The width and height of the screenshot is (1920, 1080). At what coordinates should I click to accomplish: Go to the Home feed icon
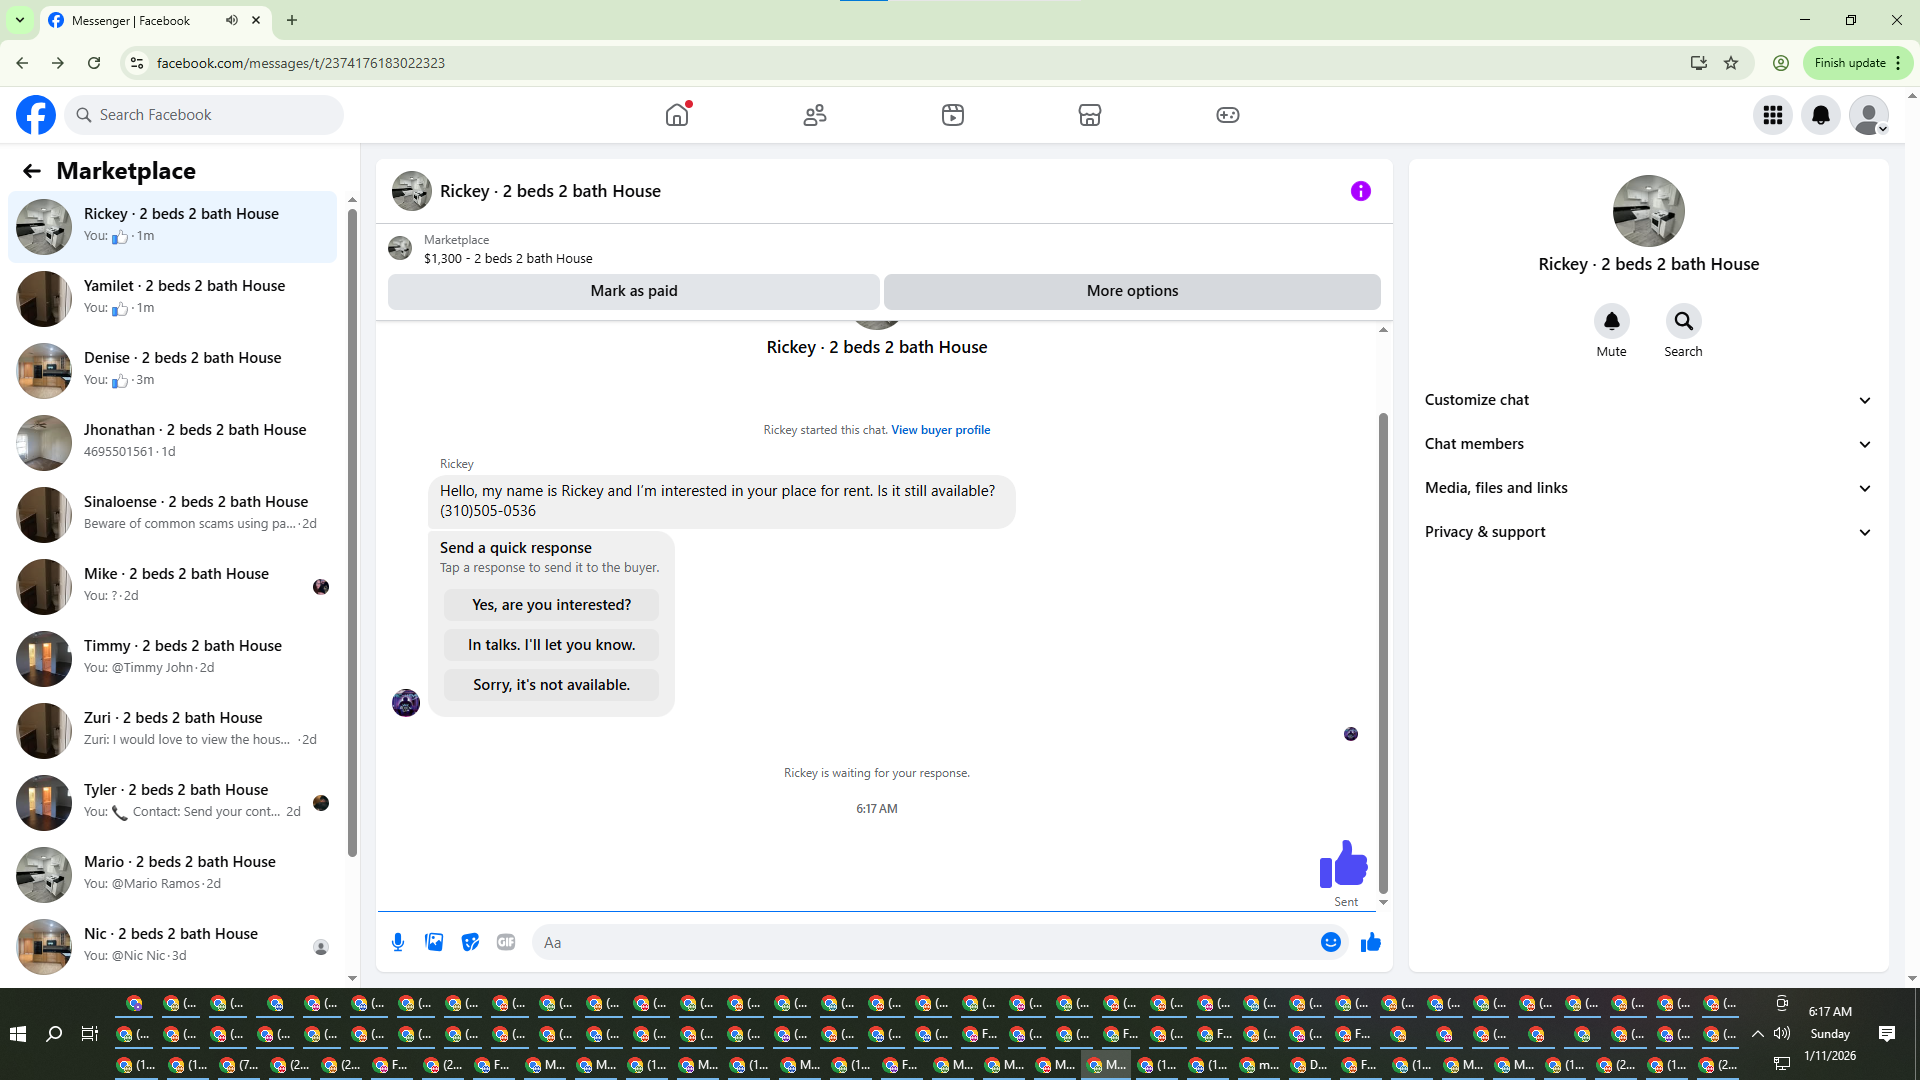(x=677, y=115)
